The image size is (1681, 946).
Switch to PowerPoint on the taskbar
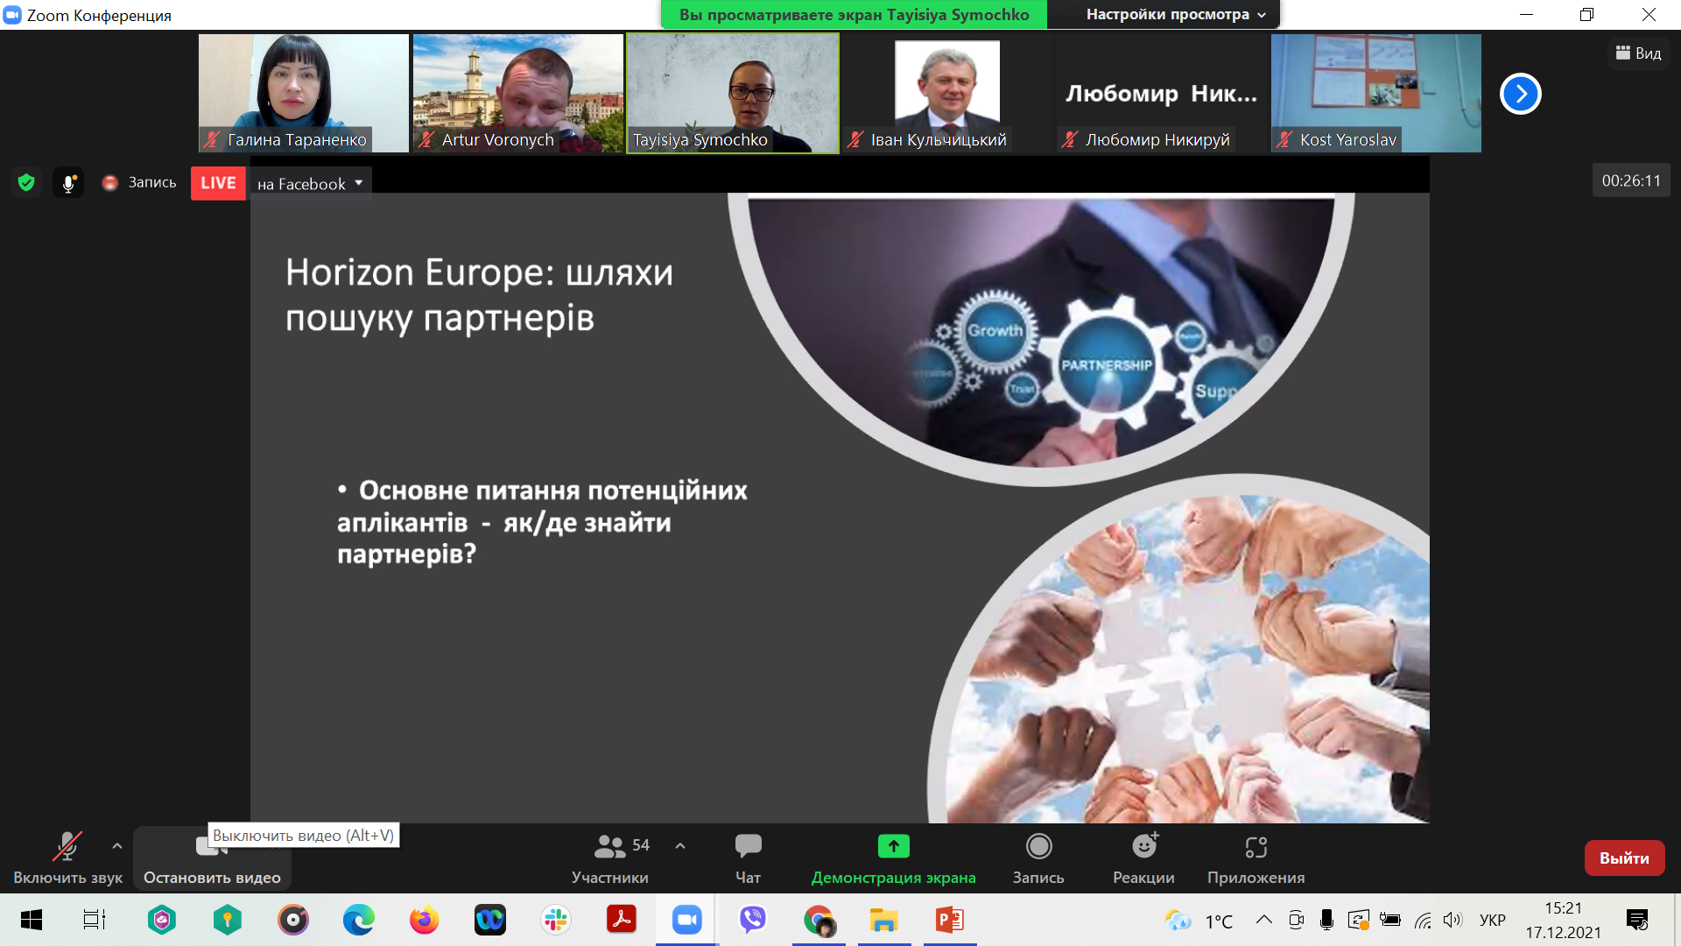949,920
